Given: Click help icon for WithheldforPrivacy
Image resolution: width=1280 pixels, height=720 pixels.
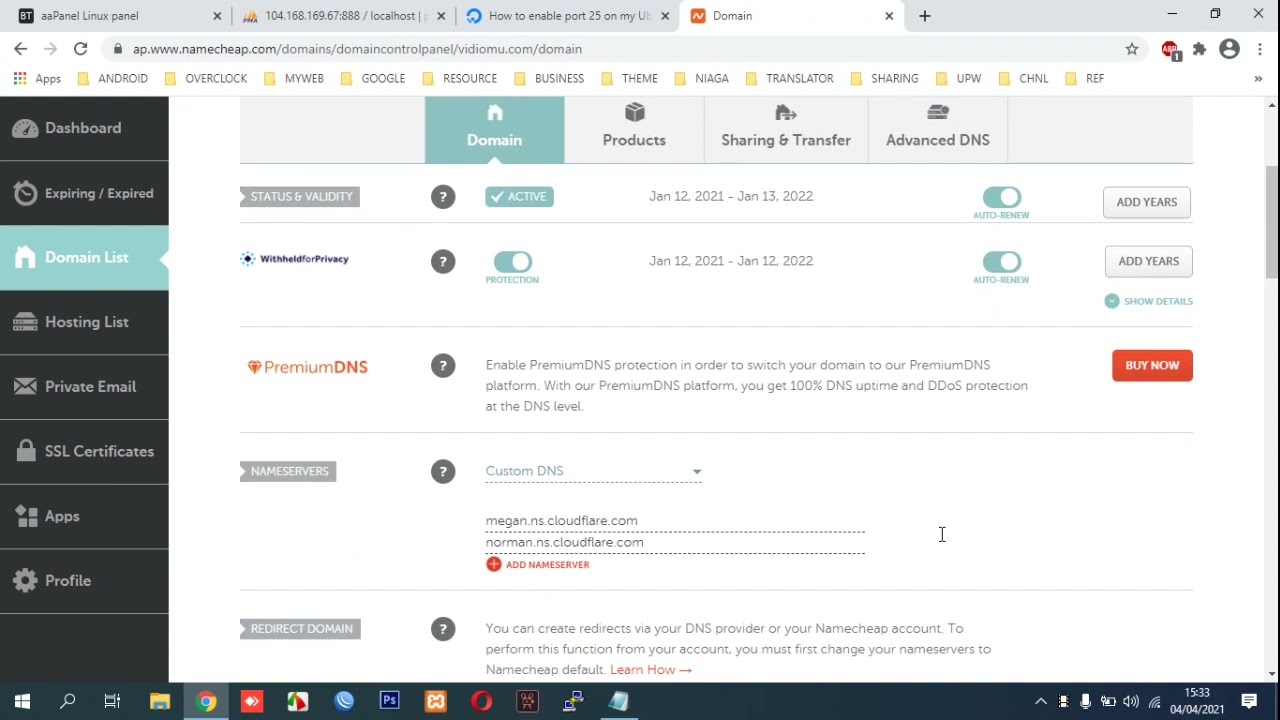Looking at the screenshot, I should 443,262.
